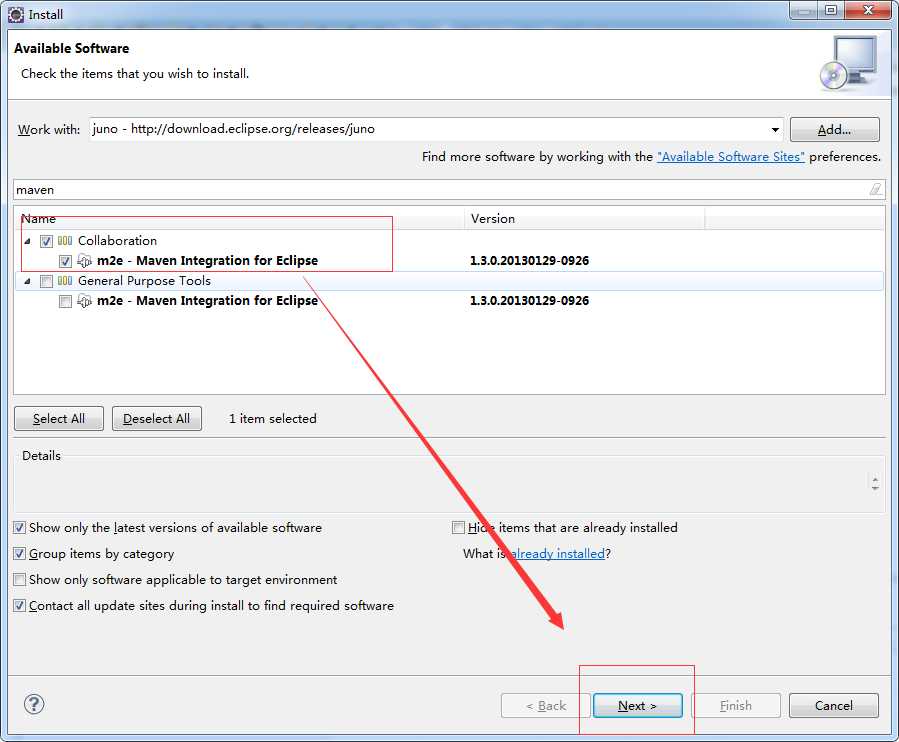
Task: Click the eraser icon to clear the filter text
Action: (x=875, y=189)
